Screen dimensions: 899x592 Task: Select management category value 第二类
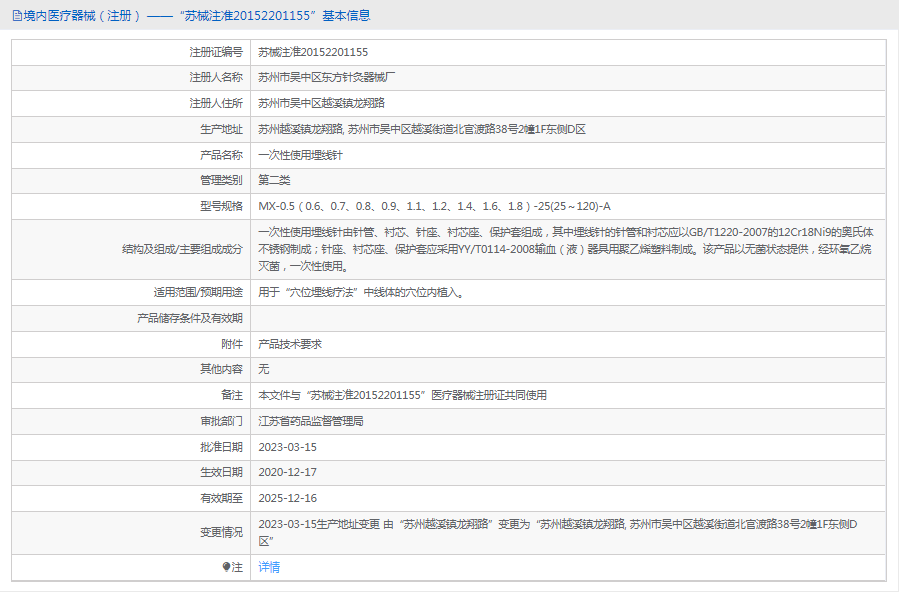274,180
